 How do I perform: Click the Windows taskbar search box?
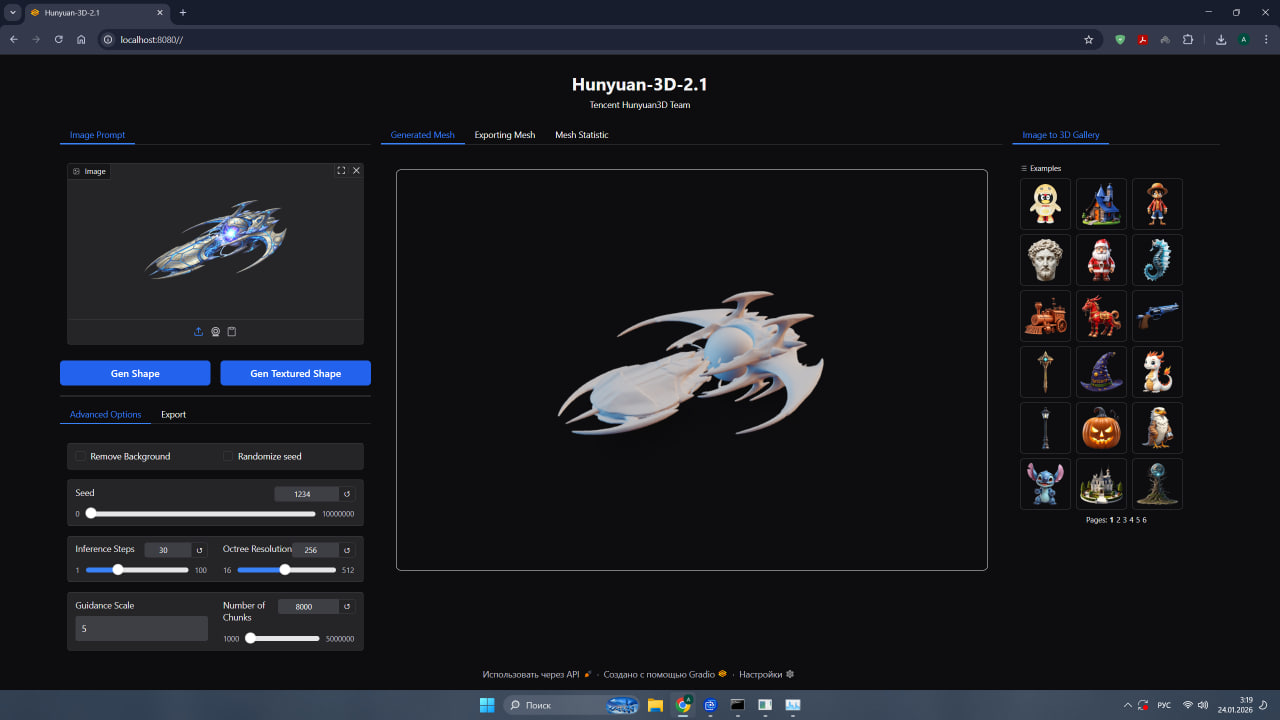[x=571, y=705]
